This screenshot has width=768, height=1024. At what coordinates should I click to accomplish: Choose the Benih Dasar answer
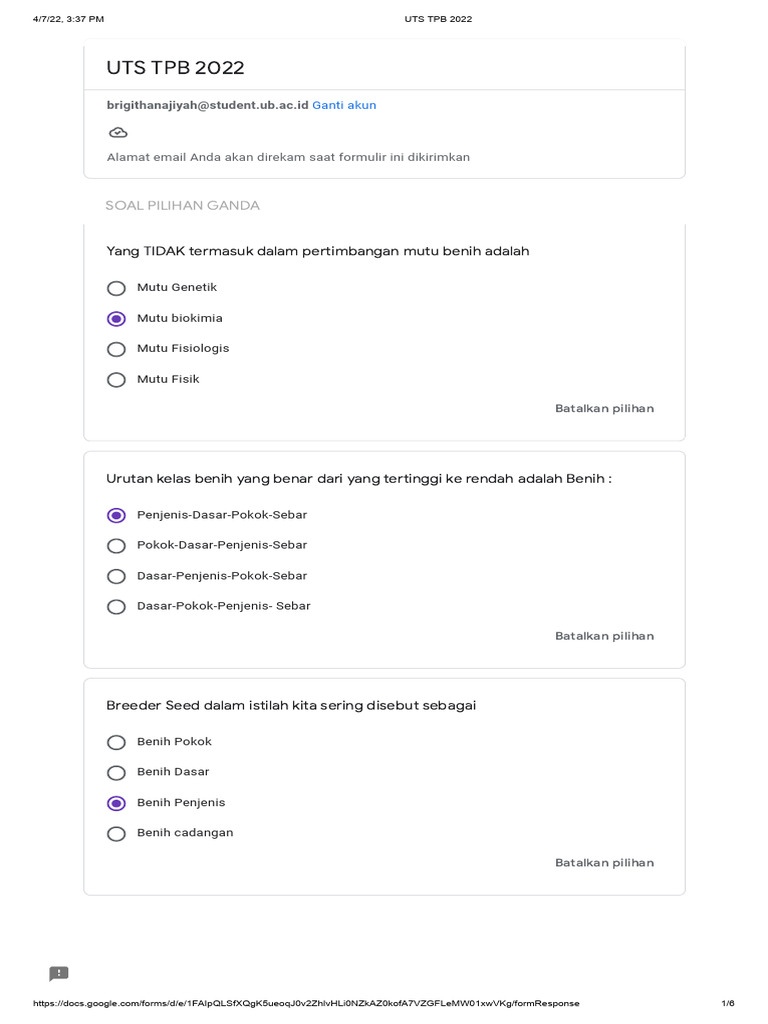click(117, 773)
